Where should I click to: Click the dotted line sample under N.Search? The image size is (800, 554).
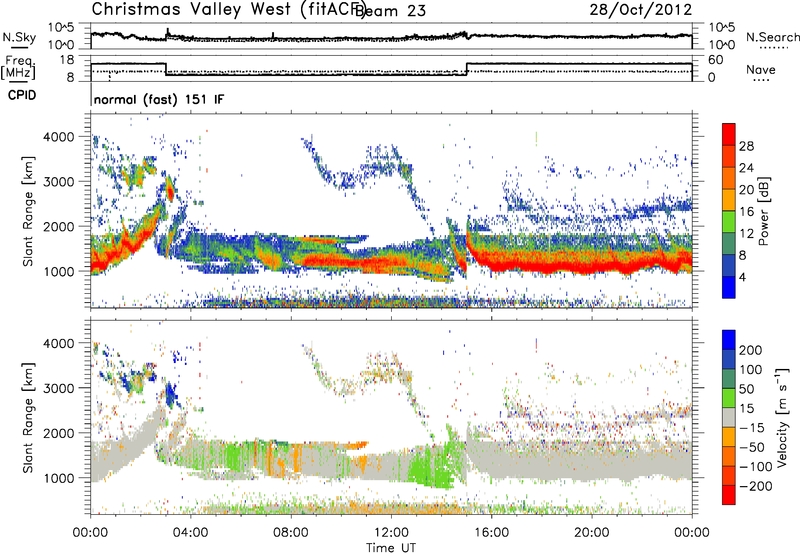[x=773, y=48]
